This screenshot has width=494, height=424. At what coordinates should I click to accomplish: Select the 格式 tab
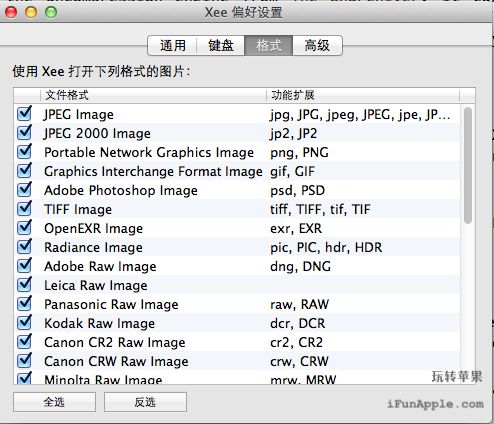pyautogui.click(x=269, y=45)
